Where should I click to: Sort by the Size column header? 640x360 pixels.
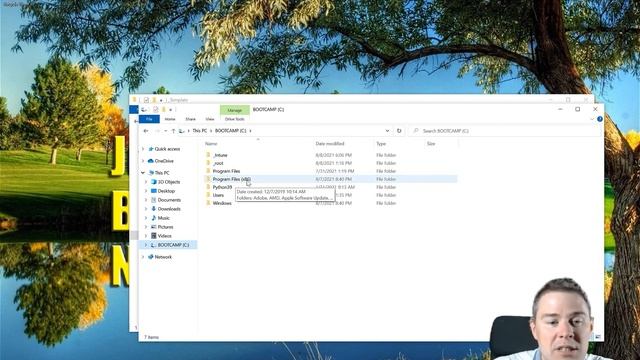(x=431, y=144)
